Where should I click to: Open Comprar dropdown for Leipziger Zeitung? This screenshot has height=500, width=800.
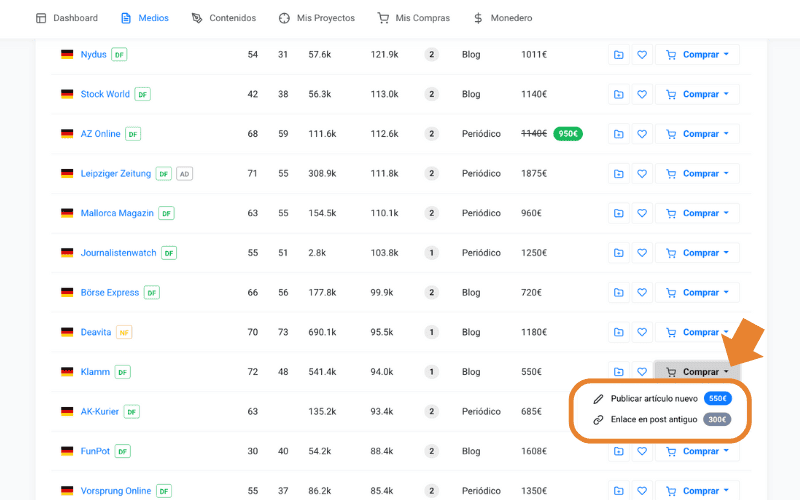[x=697, y=174]
